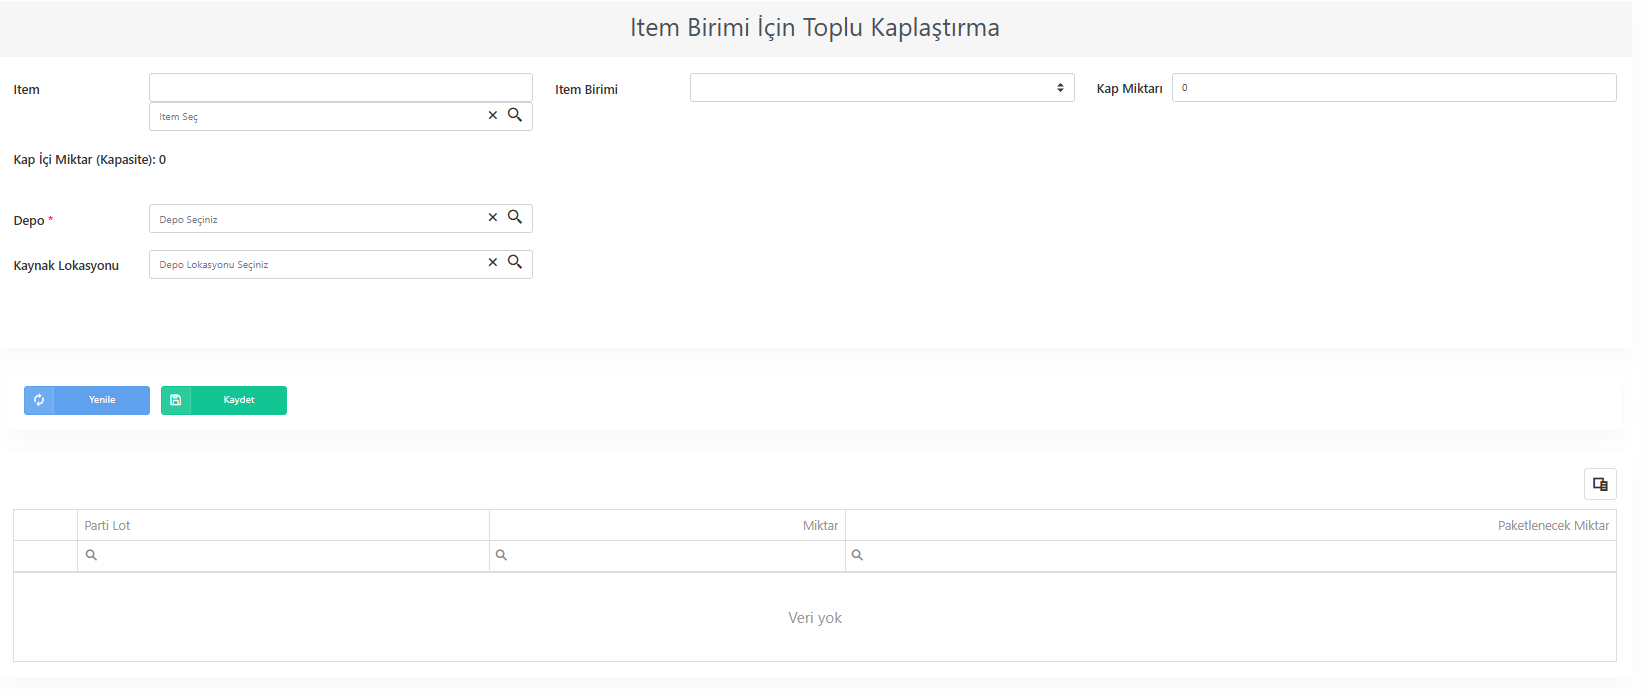The width and height of the screenshot is (1648, 696).
Task: Click the save disk icon on Kaydet
Action: [176, 400]
